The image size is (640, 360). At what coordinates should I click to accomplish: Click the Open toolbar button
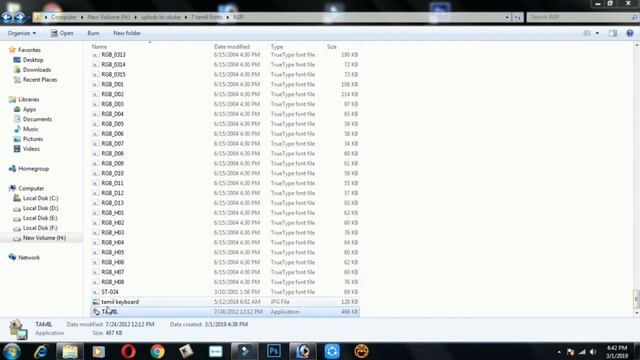[62, 33]
